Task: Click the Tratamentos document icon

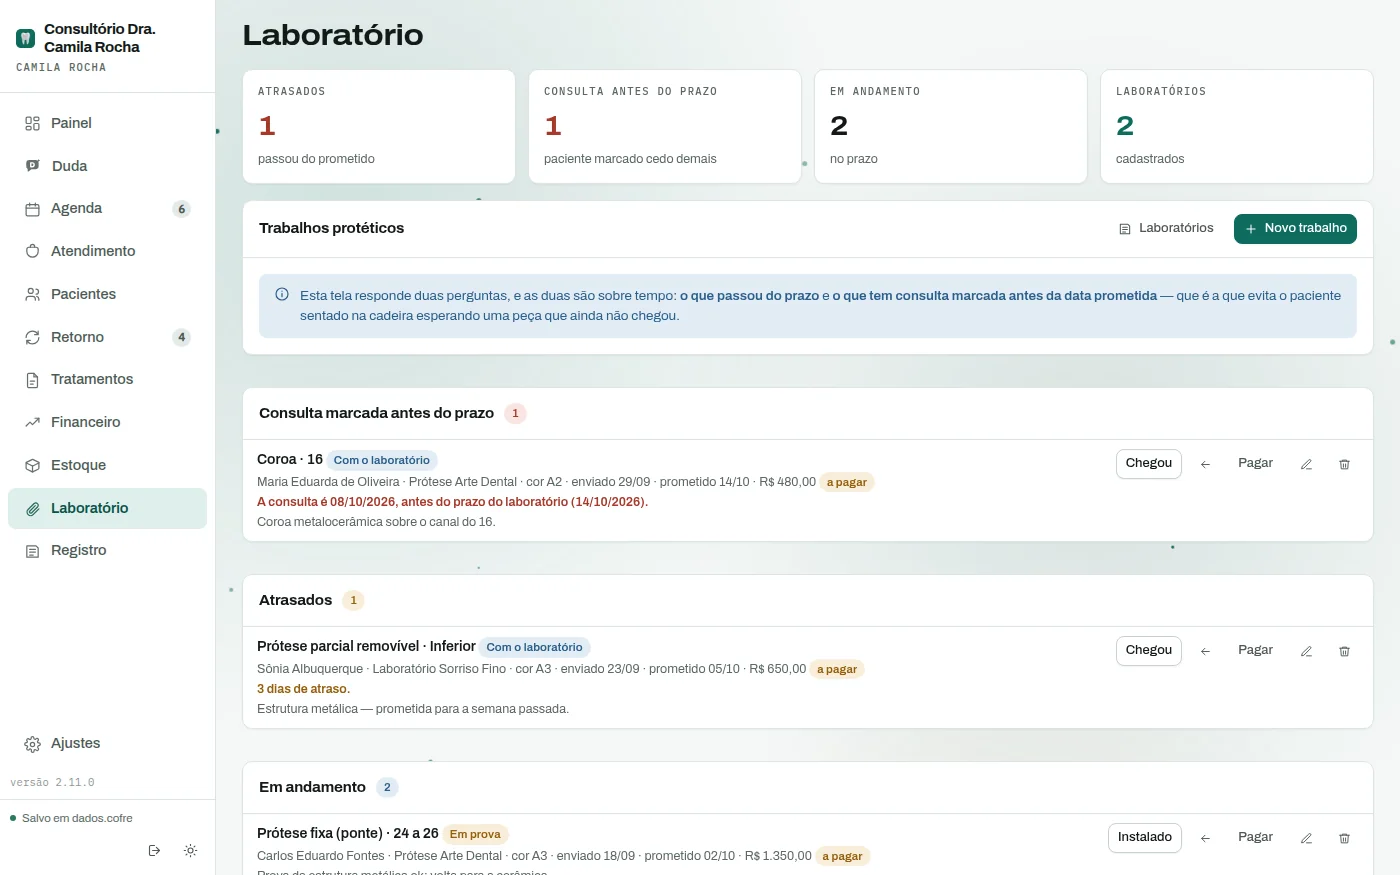Action: 32,380
